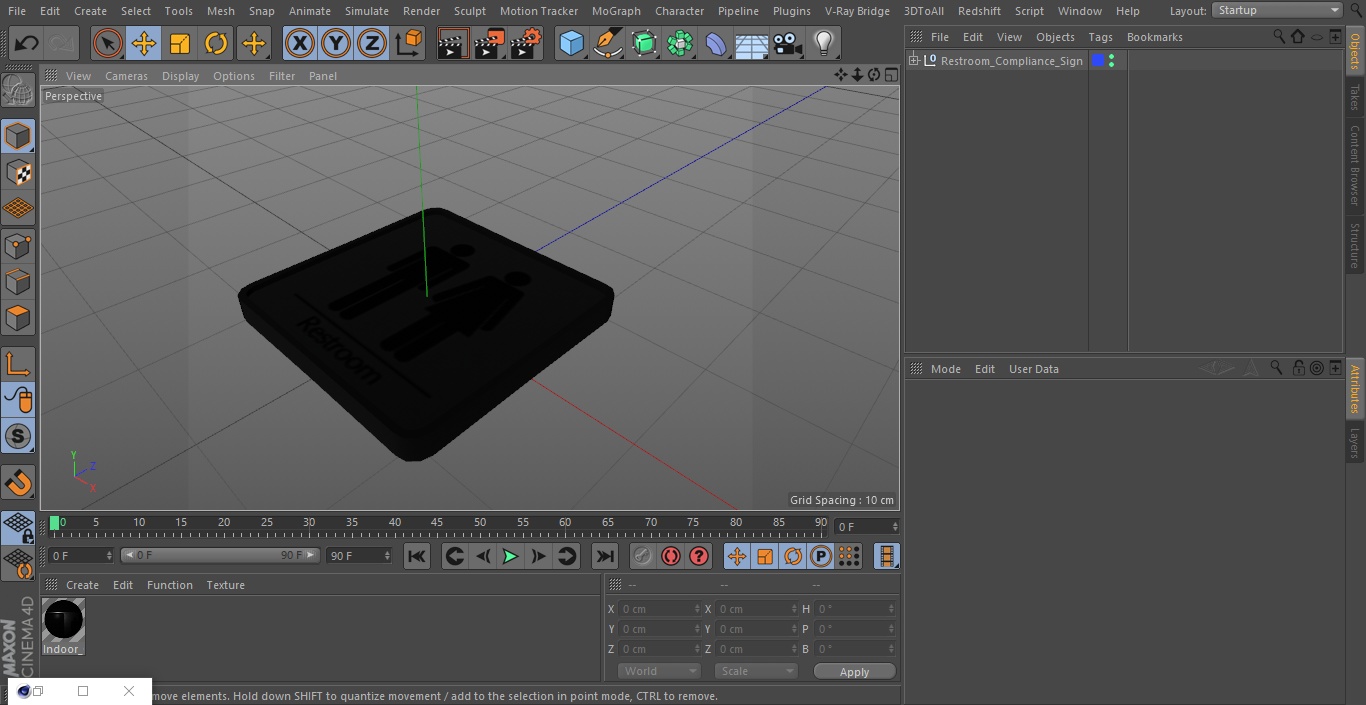1366x705 pixels.
Task: Add a Cube primitive object
Action: [571, 43]
